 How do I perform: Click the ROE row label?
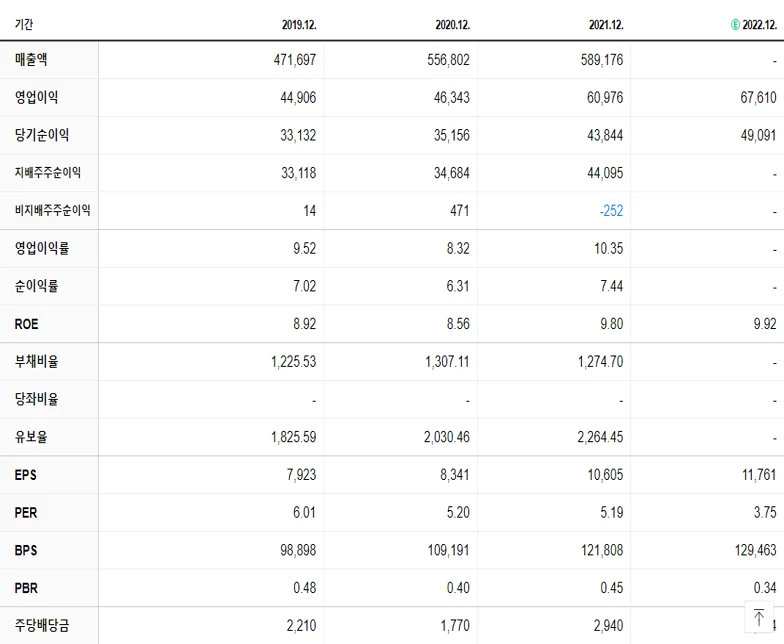(26, 324)
